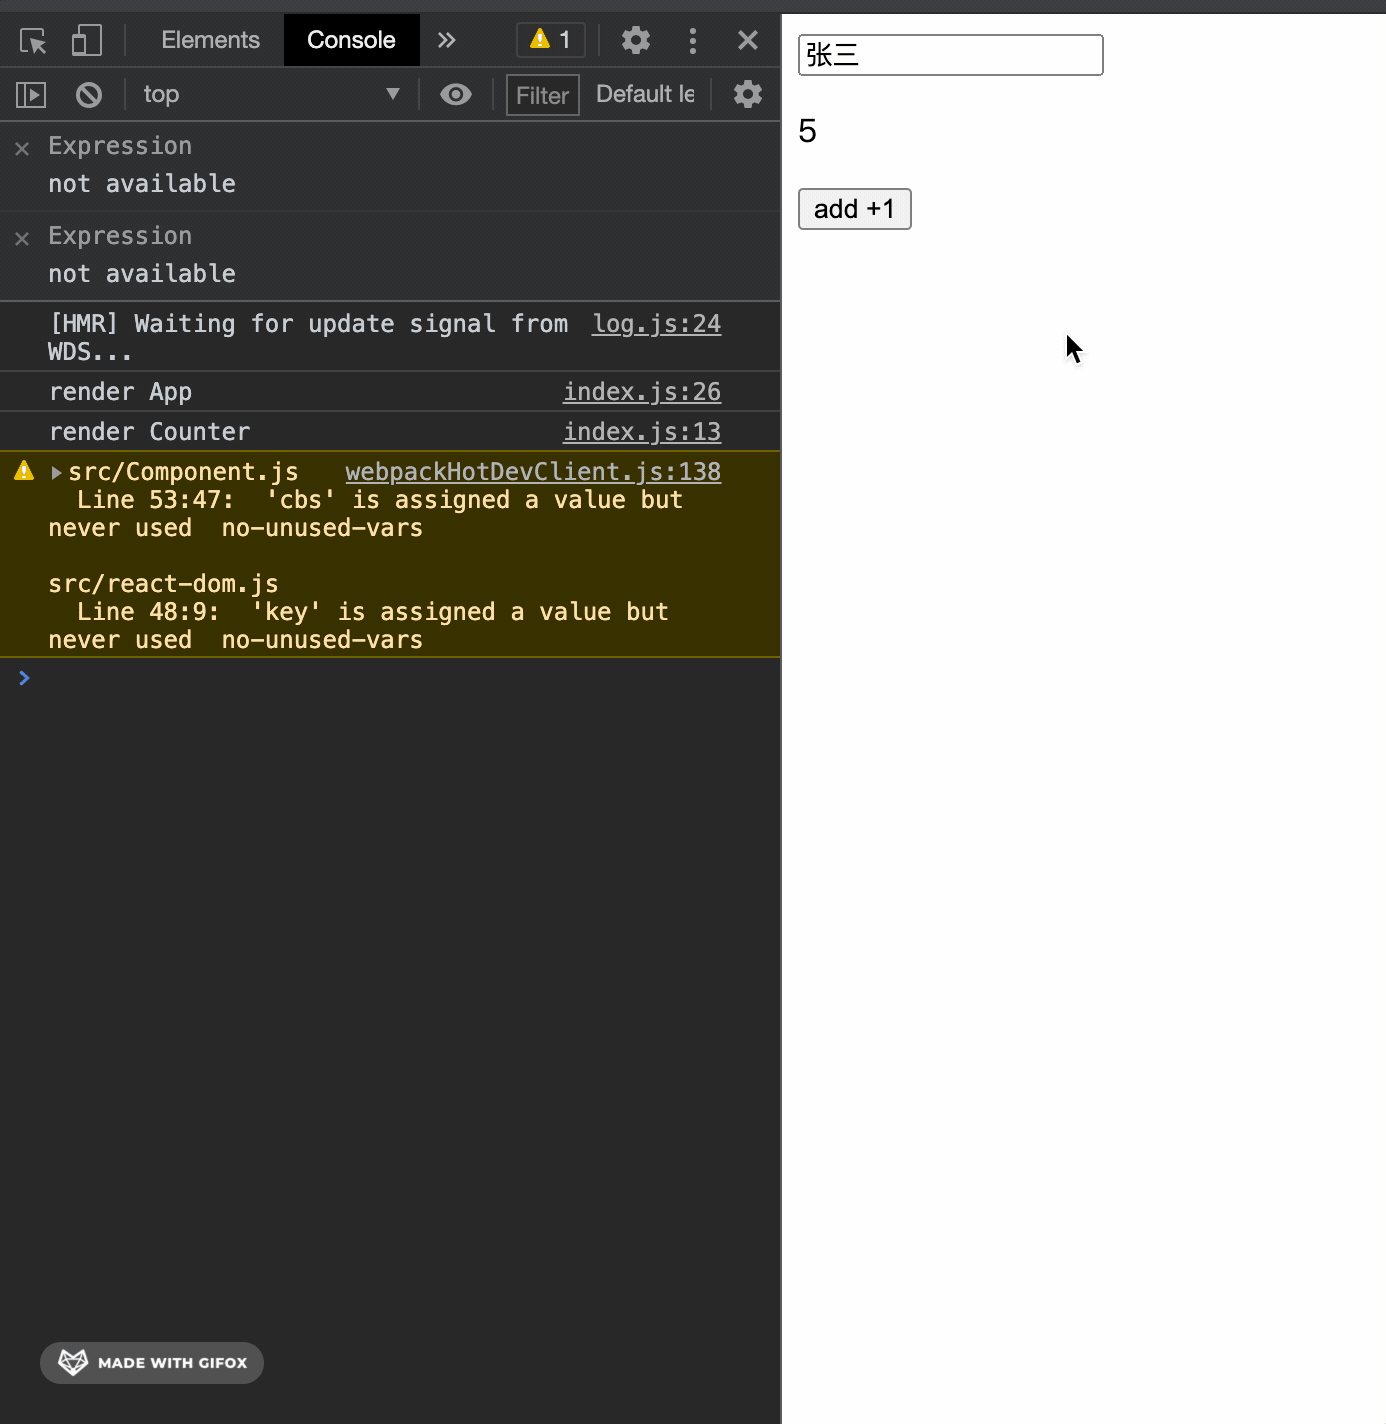This screenshot has width=1386, height=1424.
Task: Click the add +1 button
Action: point(854,209)
